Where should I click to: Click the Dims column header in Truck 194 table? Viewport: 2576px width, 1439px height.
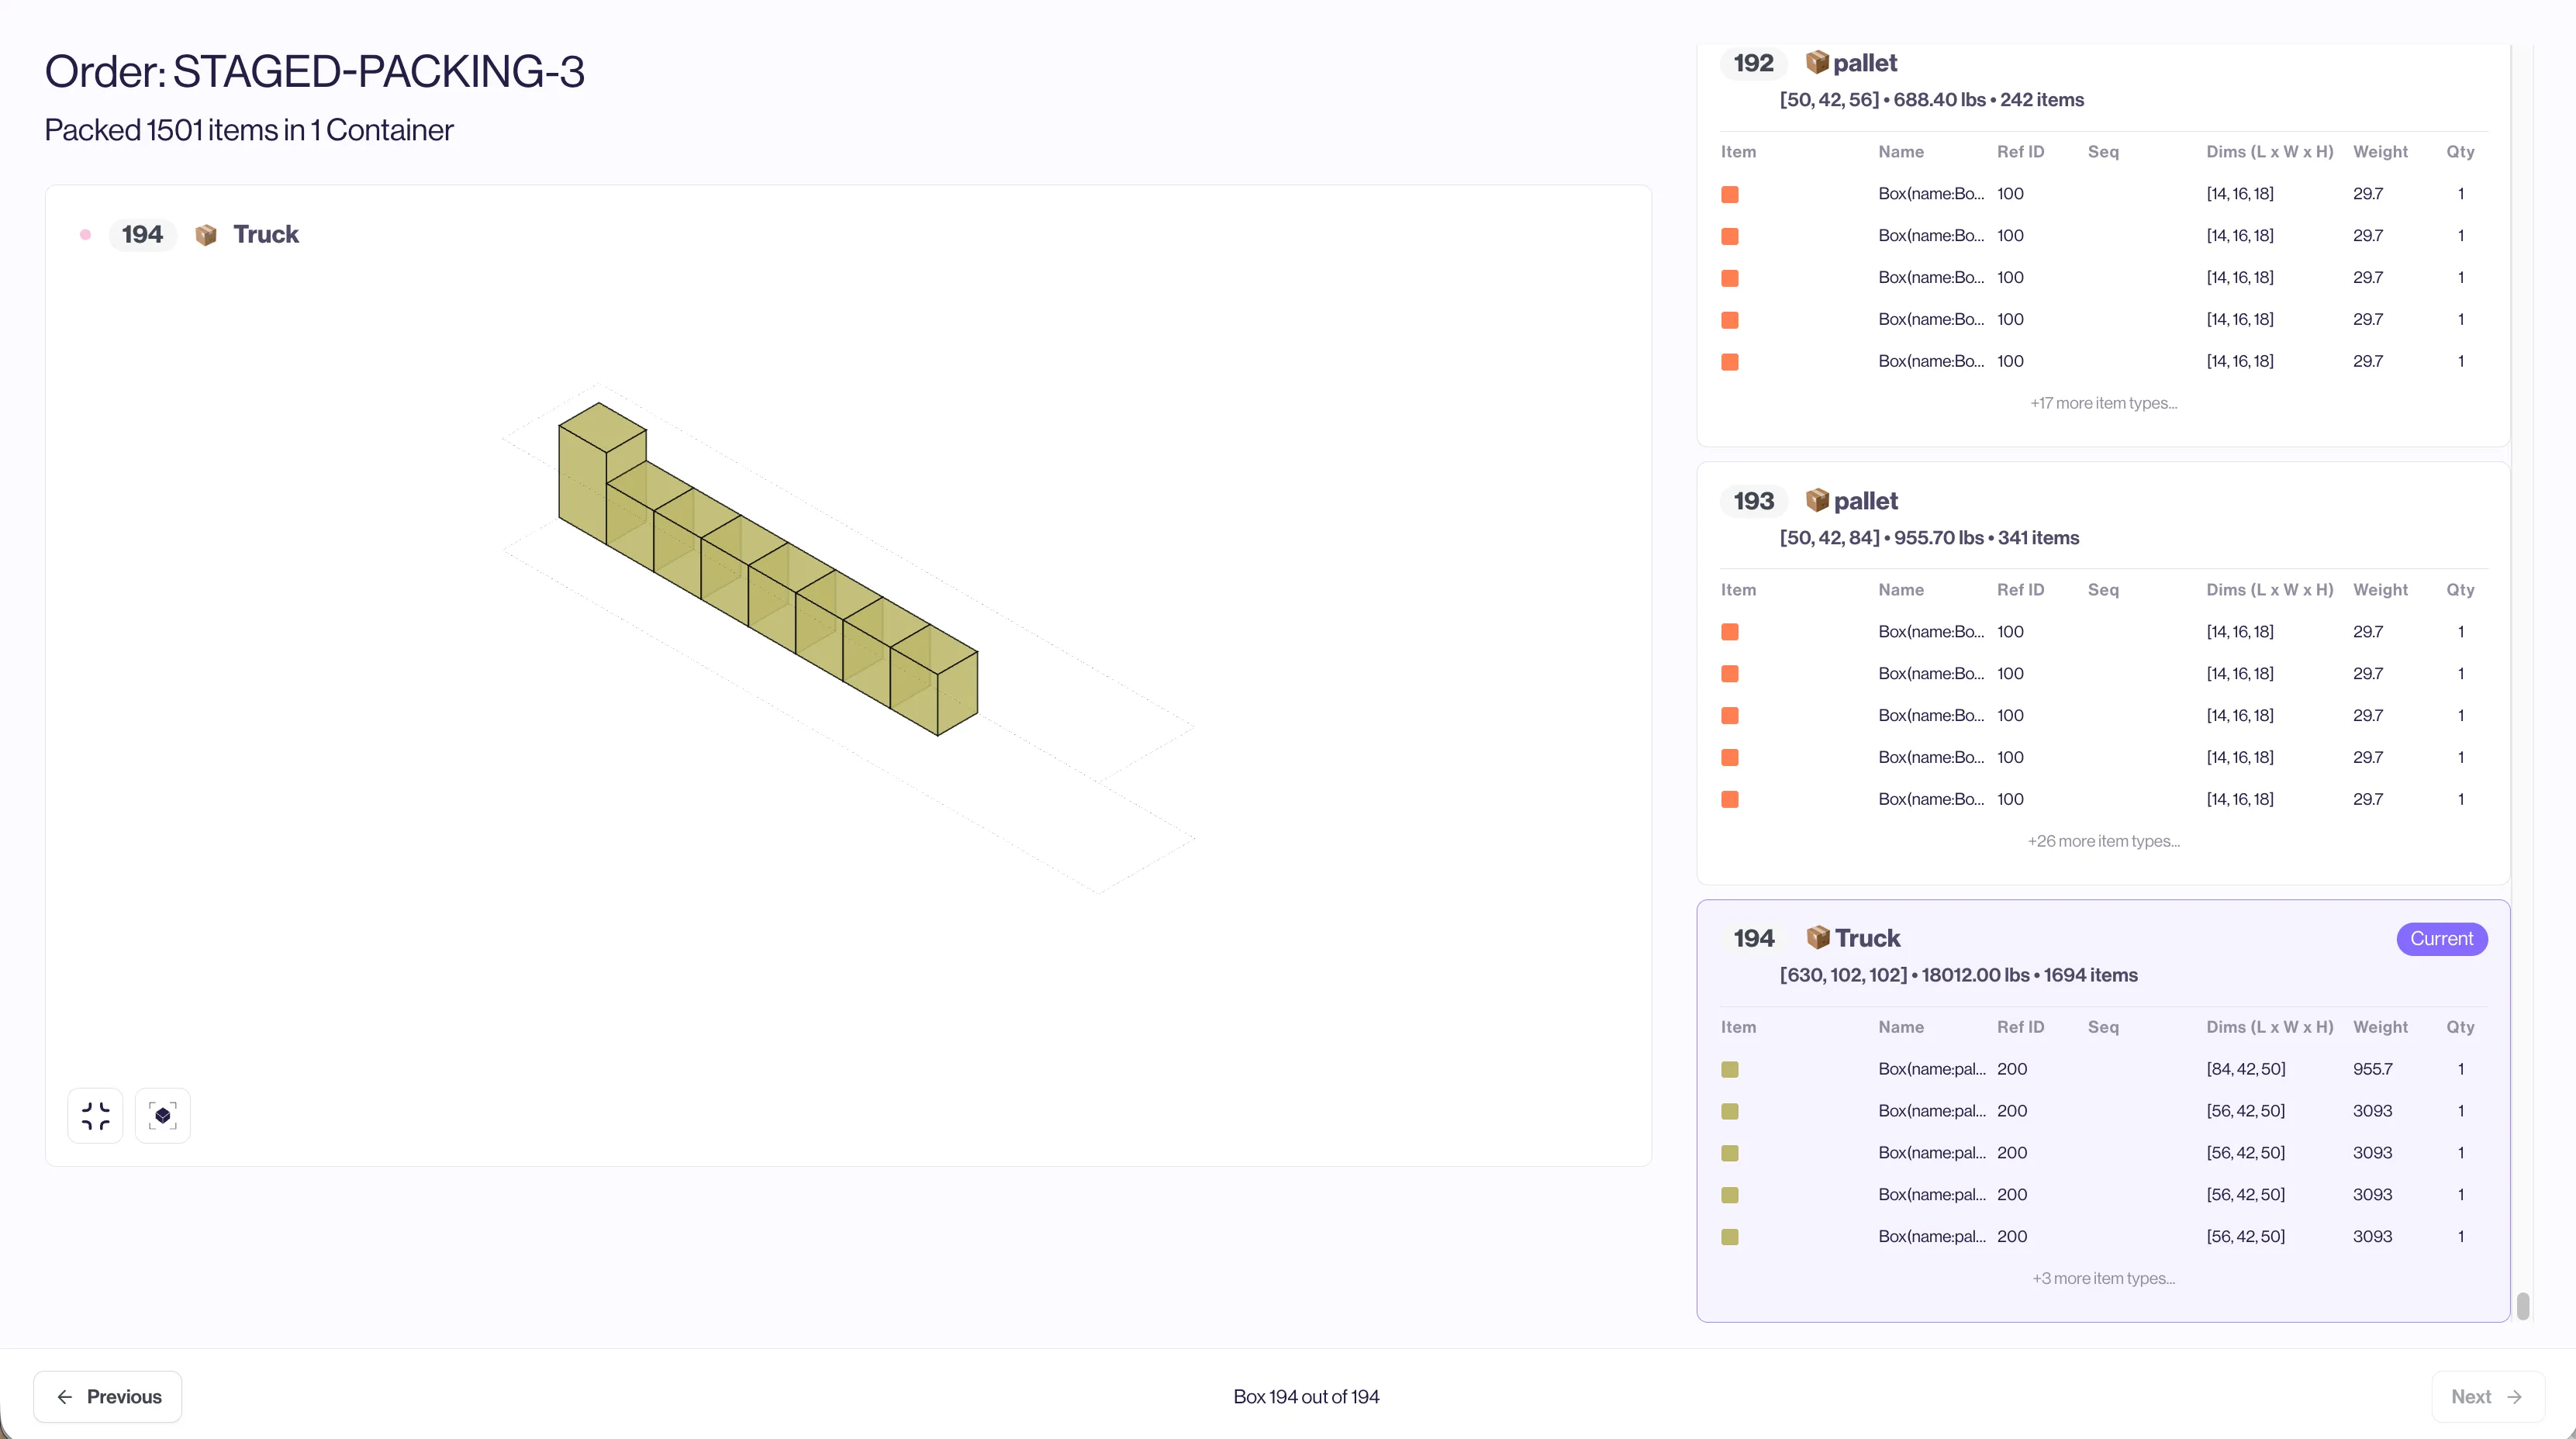pos(2269,1027)
